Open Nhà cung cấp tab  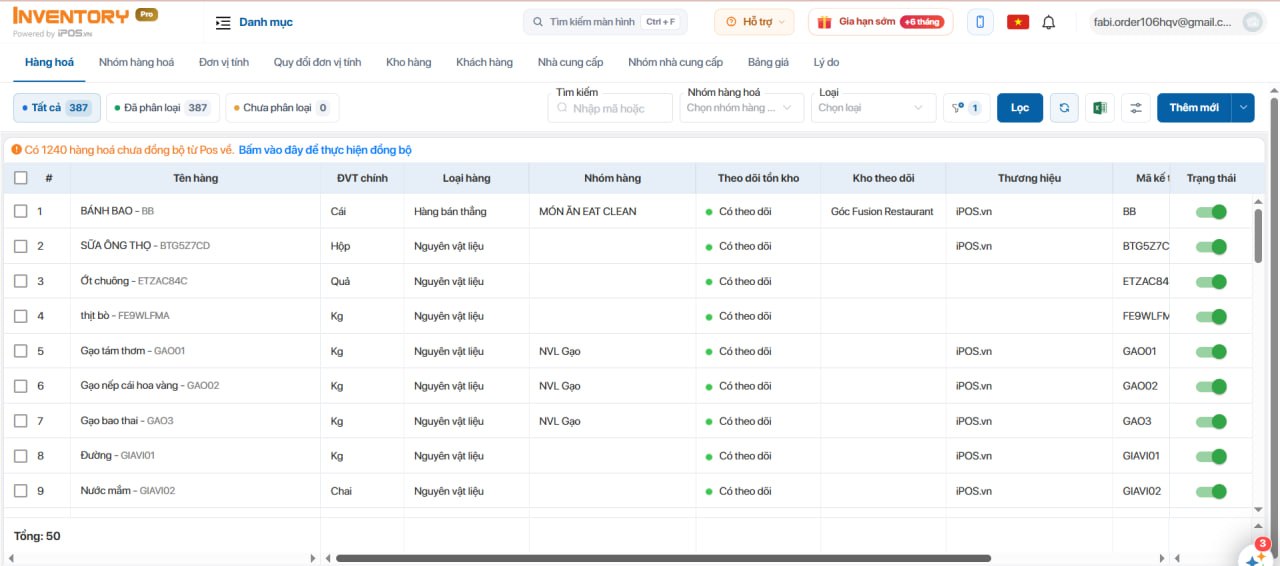pos(570,62)
